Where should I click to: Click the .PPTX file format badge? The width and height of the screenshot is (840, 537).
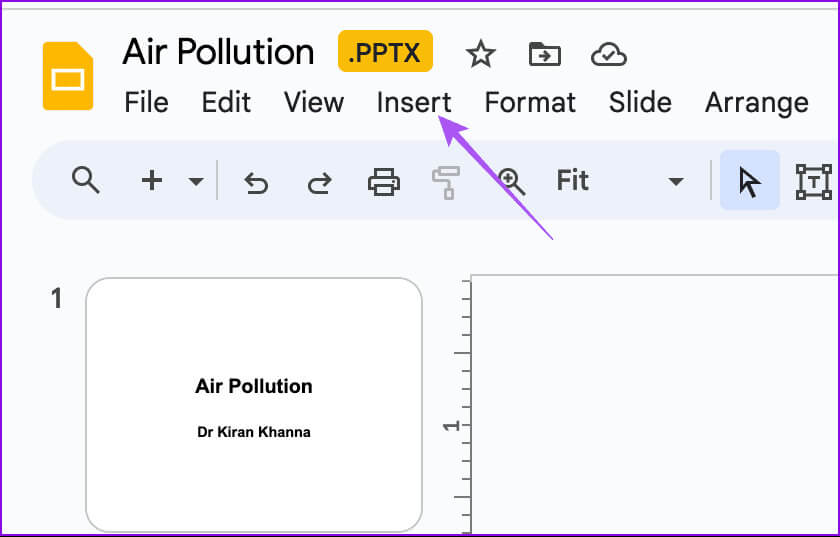coord(385,52)
